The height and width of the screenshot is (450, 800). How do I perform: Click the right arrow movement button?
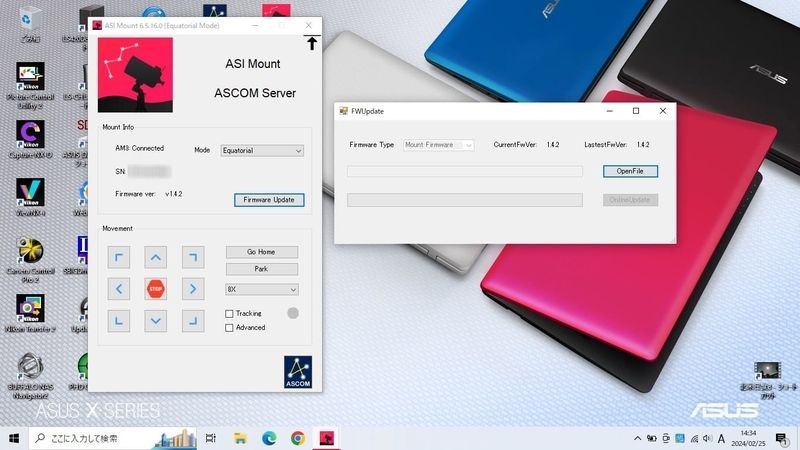193,289
